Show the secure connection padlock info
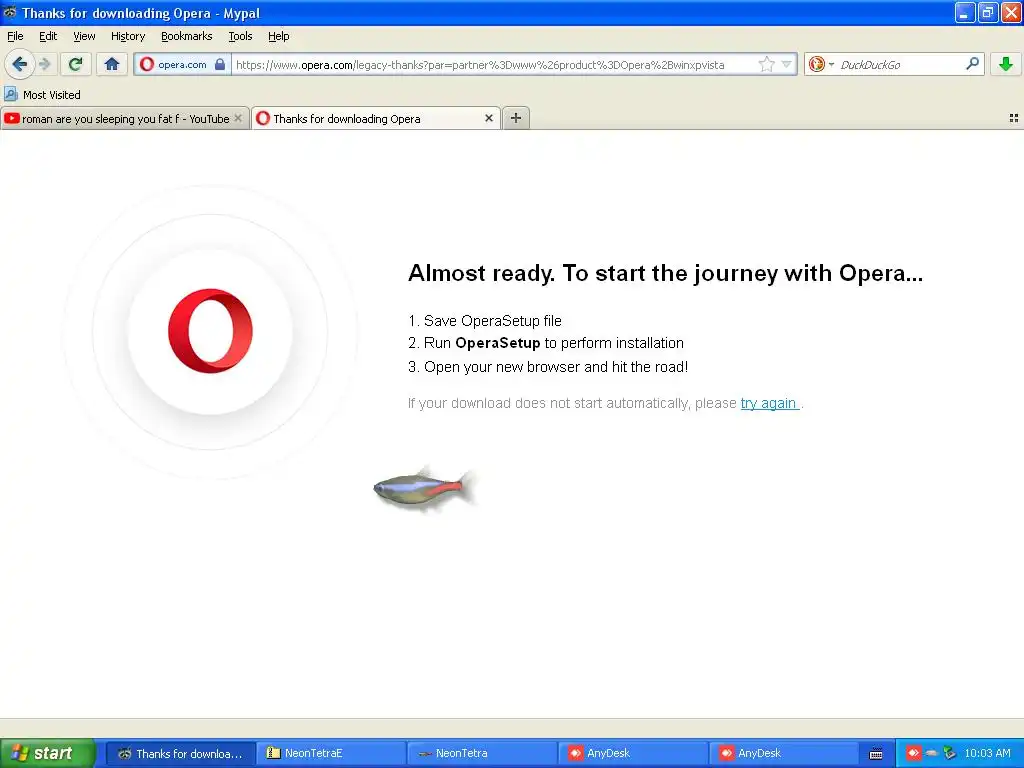1024x768 pixels. [x=220, y=65]
